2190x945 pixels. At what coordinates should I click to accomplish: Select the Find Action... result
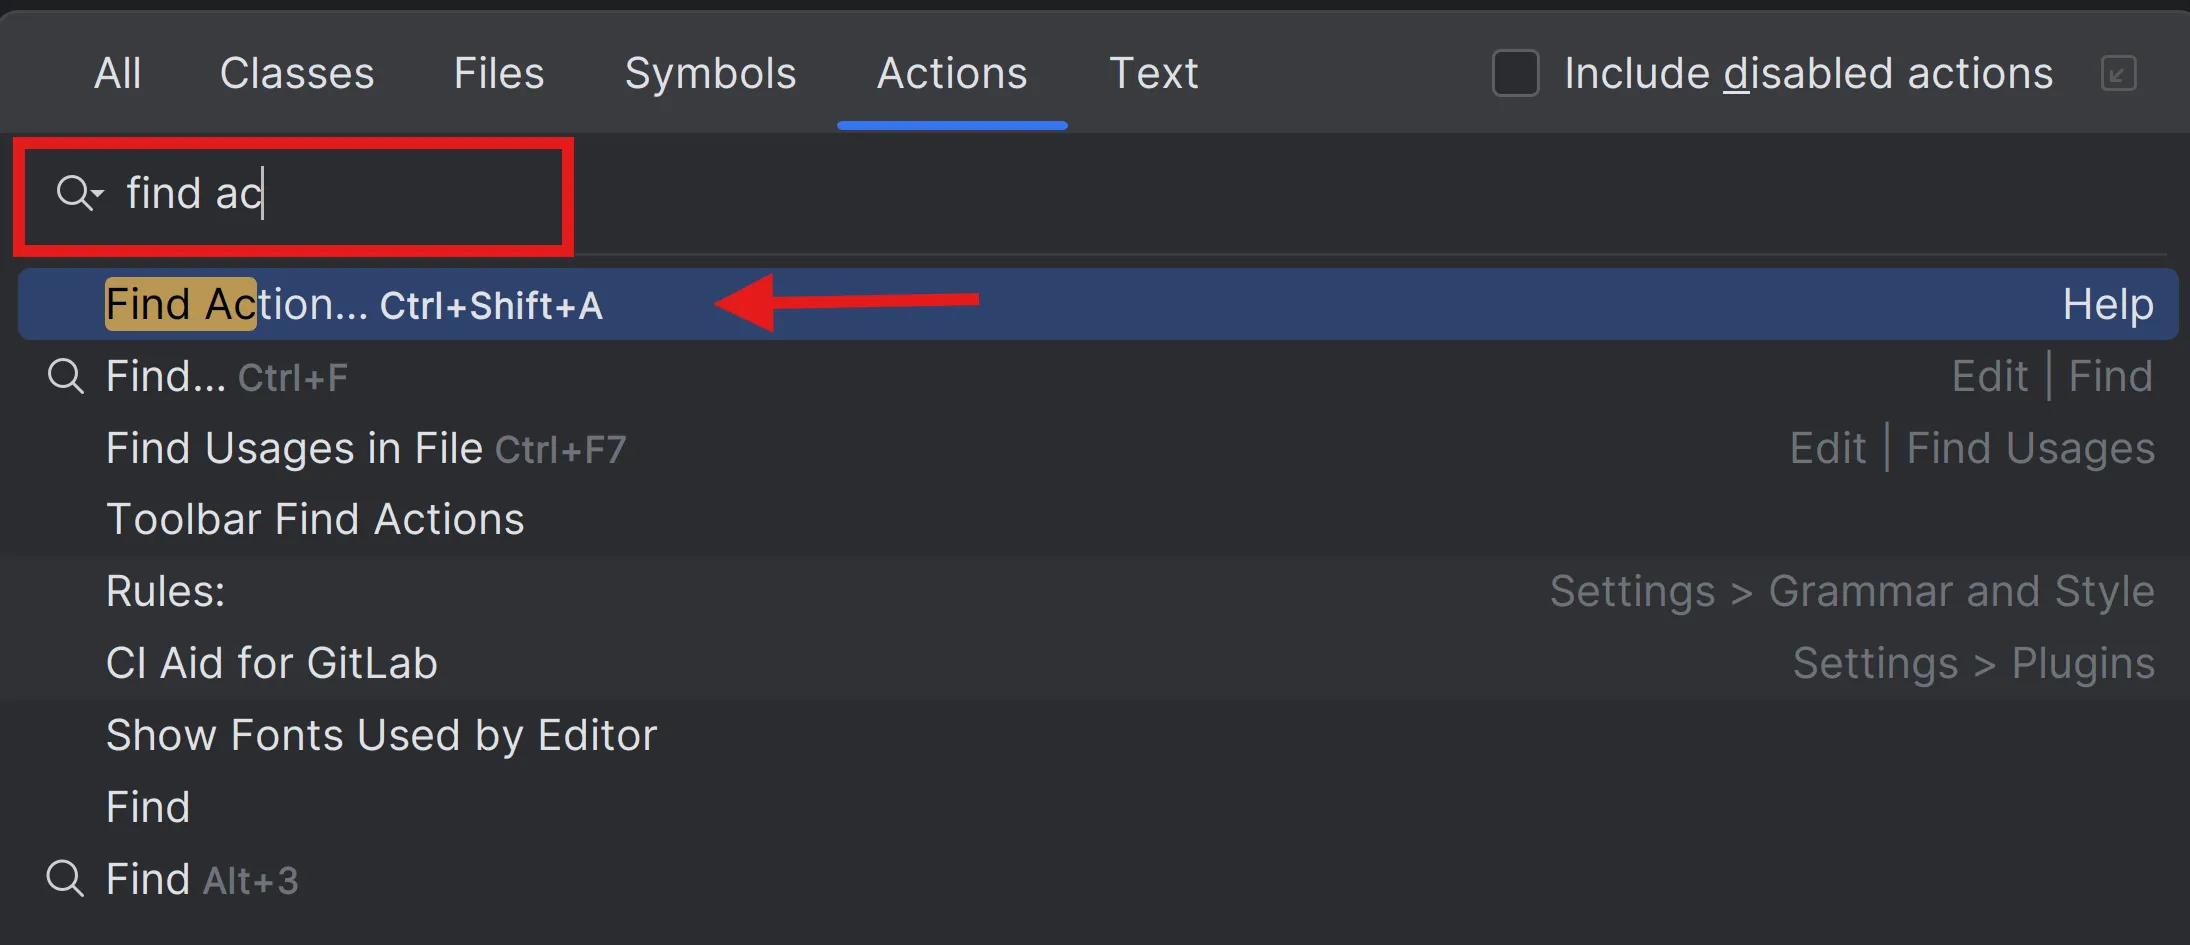coord(354,305)
